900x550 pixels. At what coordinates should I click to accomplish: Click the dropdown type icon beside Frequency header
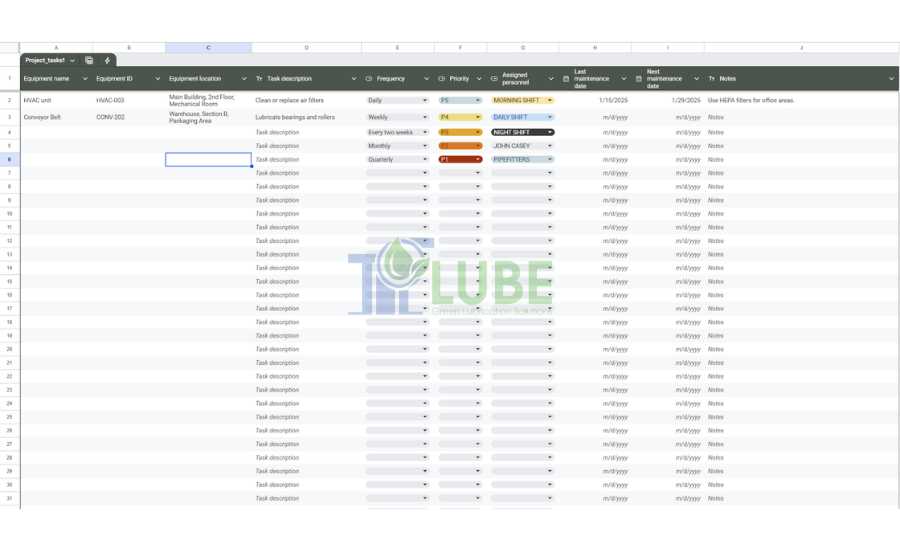coord(369,79)
